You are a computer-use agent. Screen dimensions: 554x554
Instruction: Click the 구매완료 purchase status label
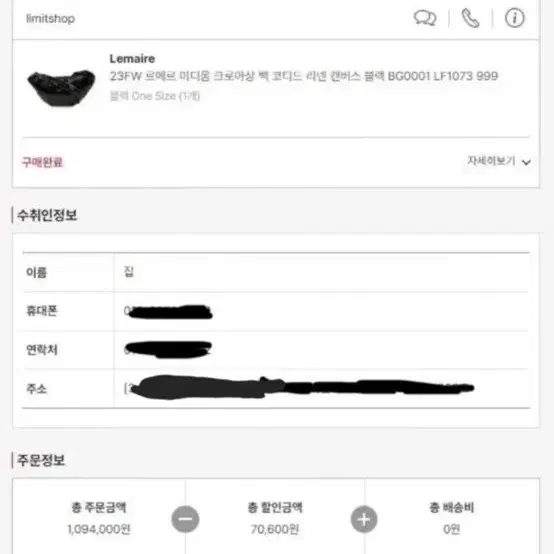(x=42, y=162)
